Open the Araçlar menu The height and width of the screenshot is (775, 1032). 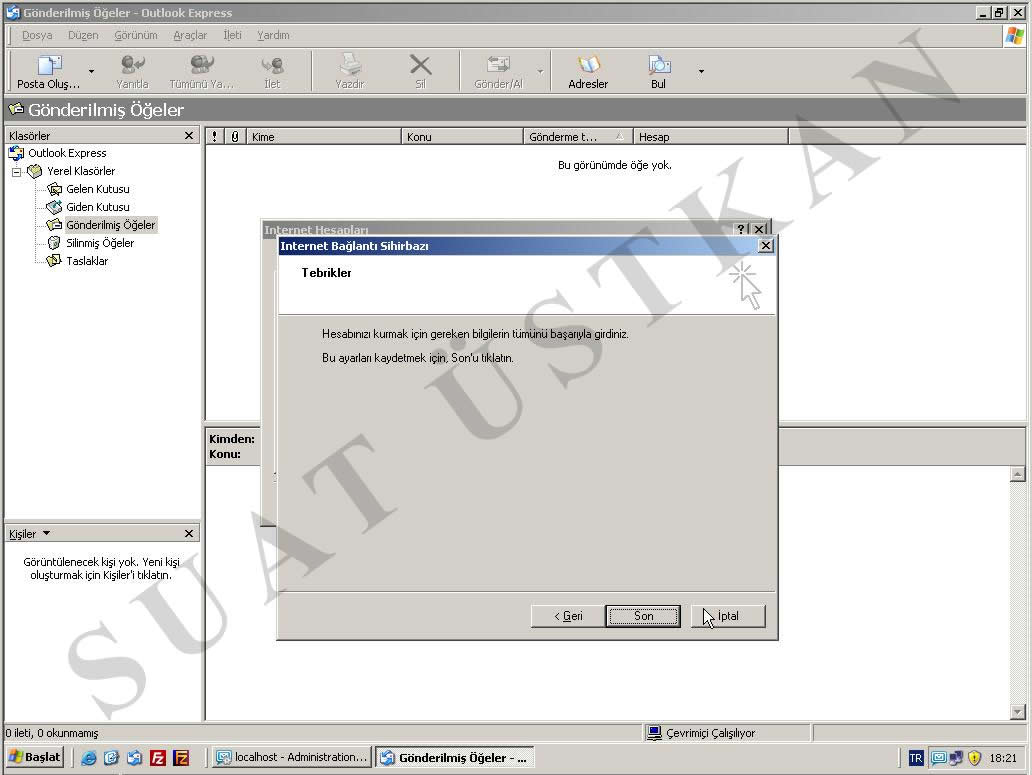[x=190, y=36]
